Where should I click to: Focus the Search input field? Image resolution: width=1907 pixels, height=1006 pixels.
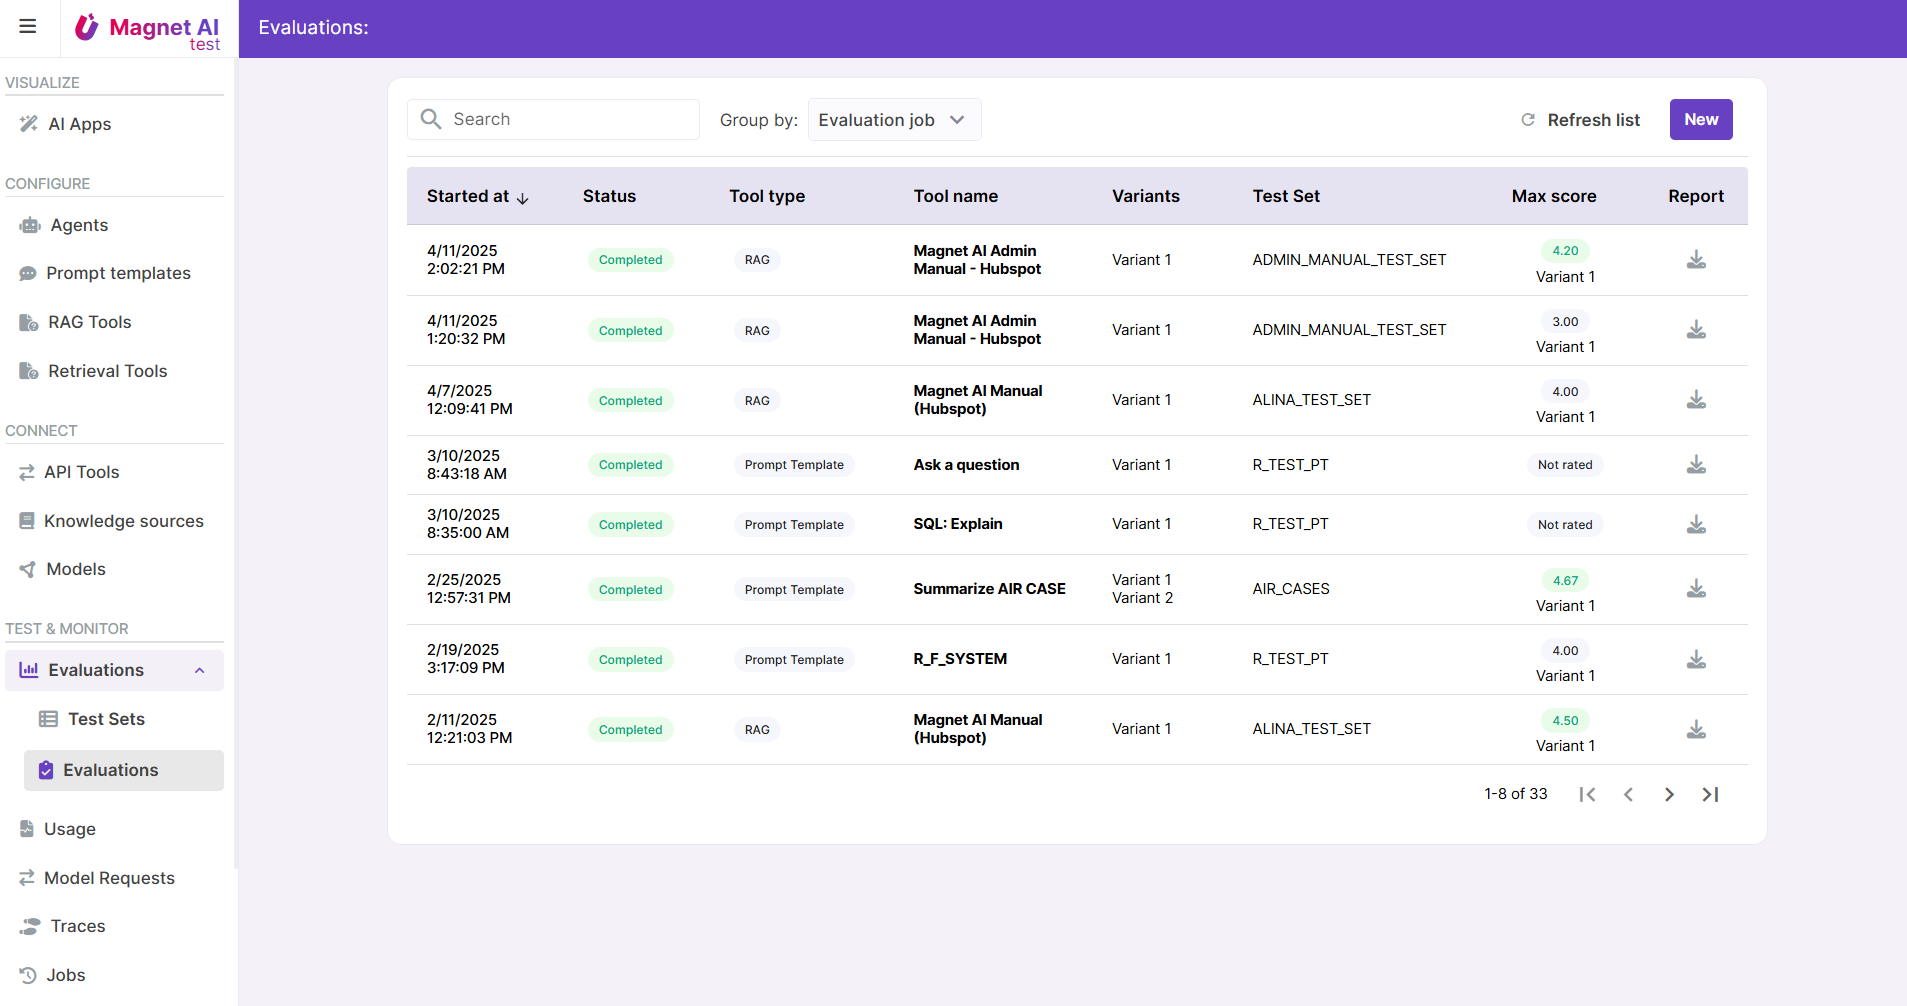[570, 119]
